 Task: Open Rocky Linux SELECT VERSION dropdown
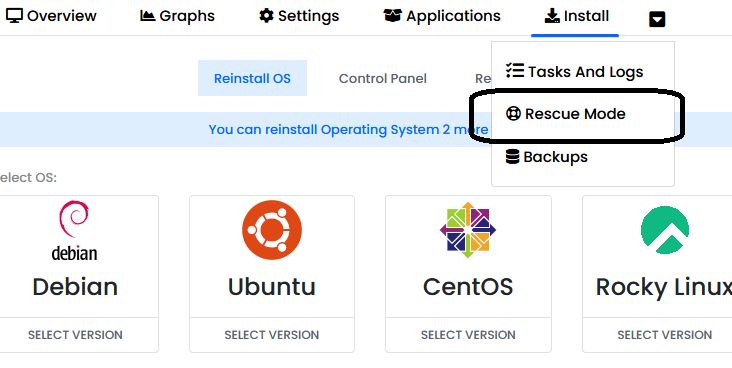coord(665,335)
